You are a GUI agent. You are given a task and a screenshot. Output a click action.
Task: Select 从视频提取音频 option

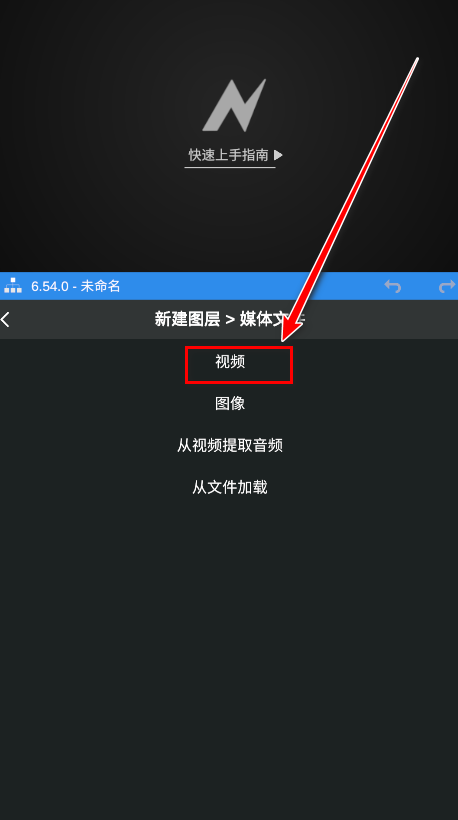click(x=230, y=446)
